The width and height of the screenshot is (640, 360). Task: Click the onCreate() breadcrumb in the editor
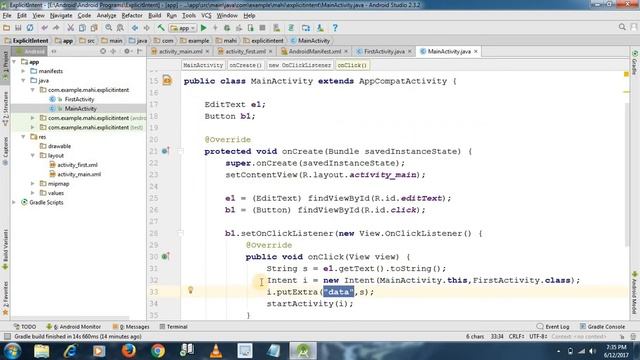(245, 65)
